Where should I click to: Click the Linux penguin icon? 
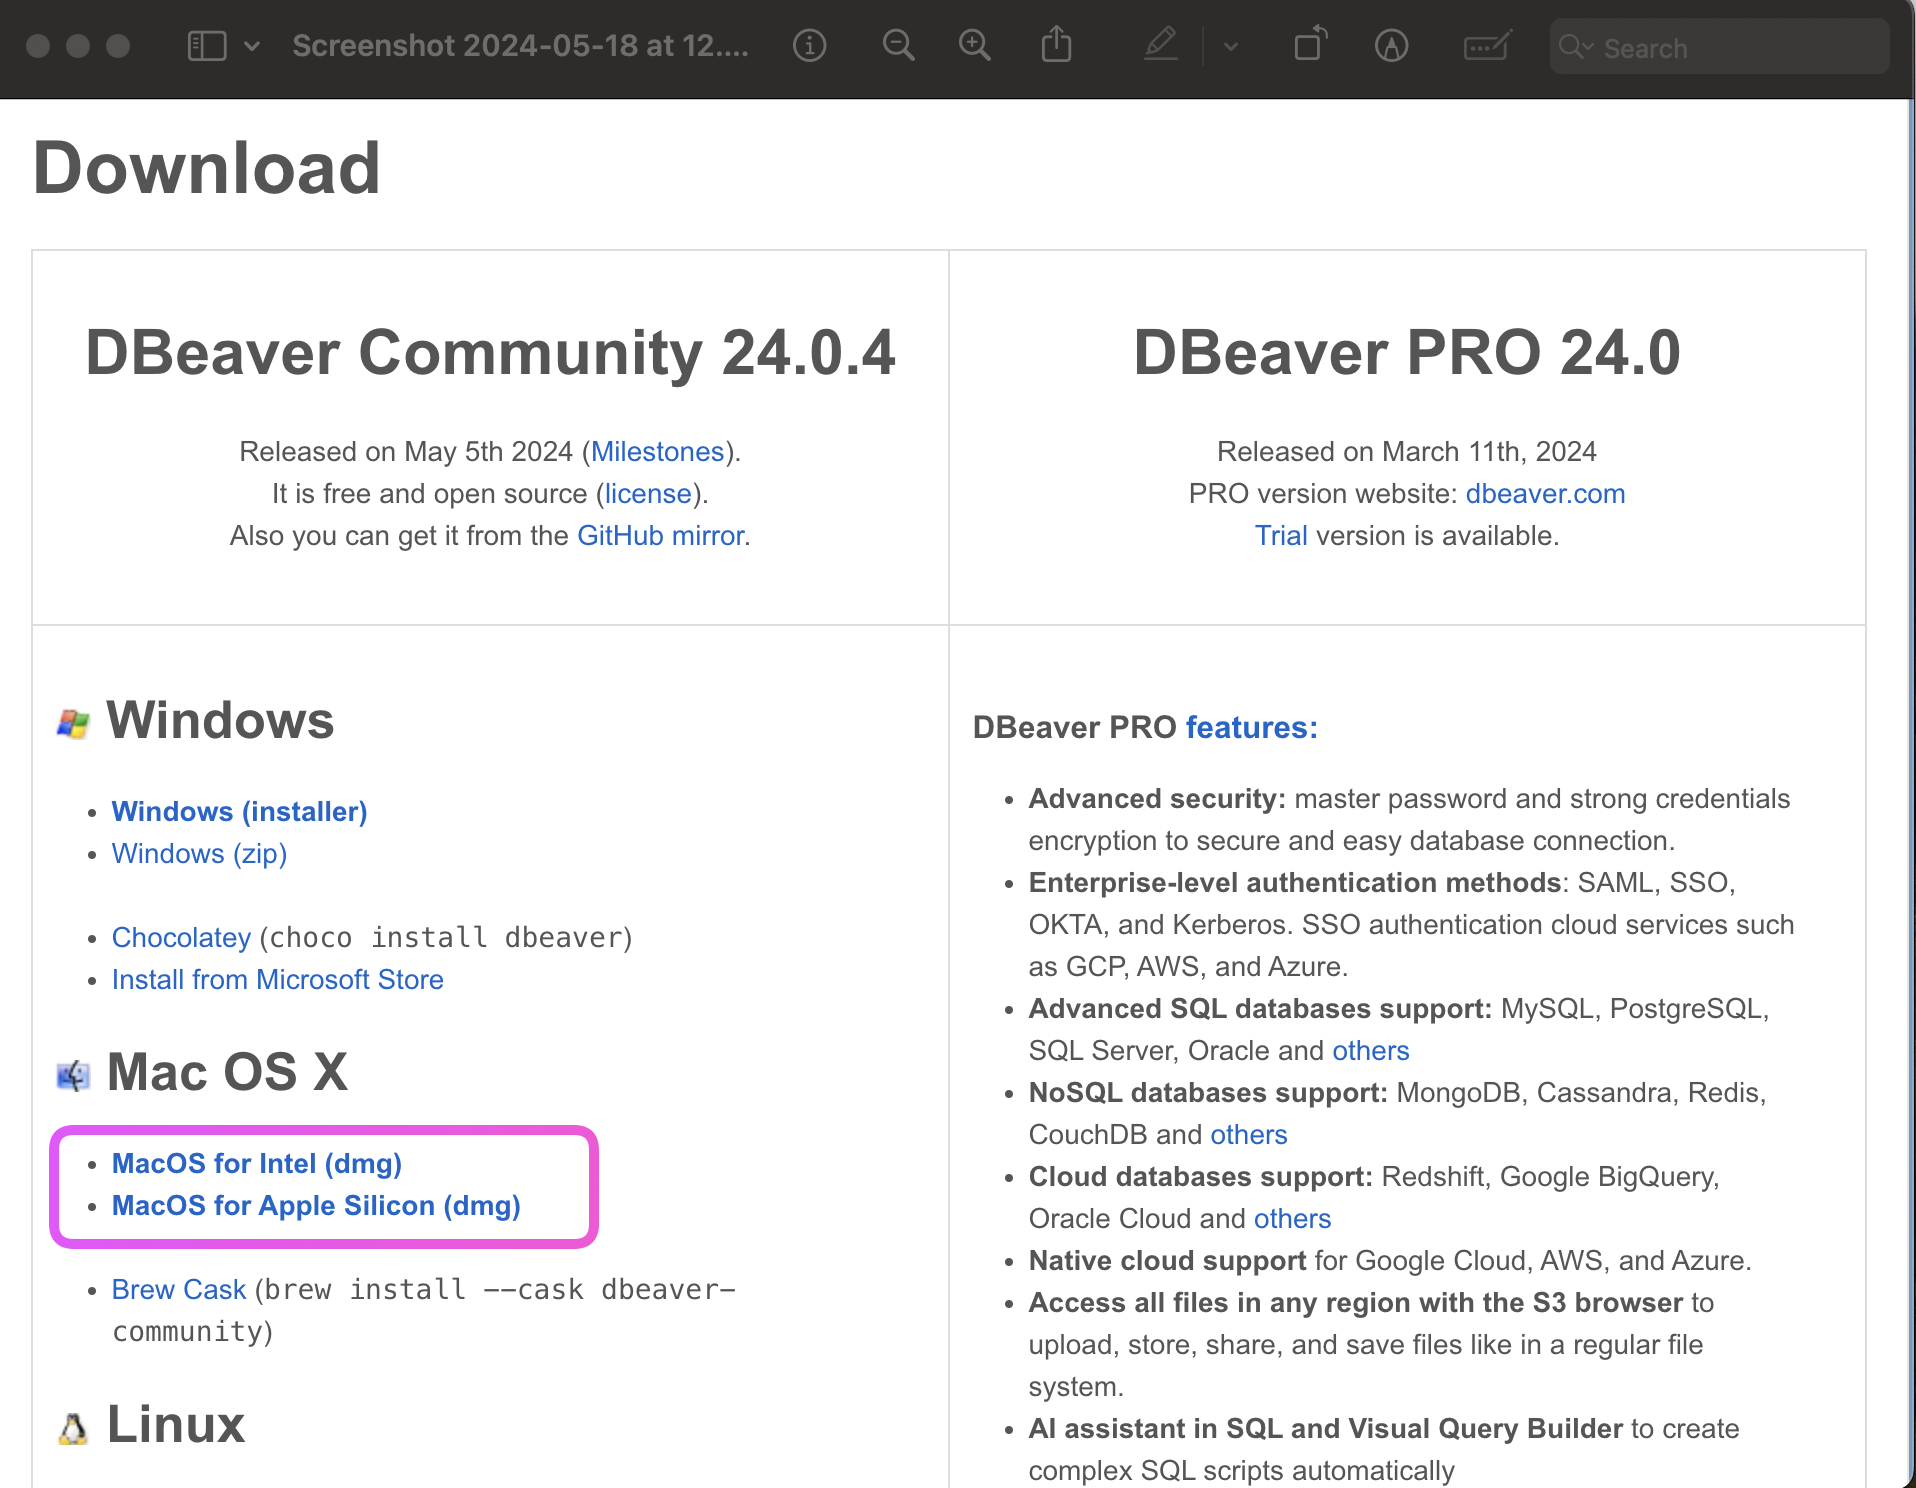click(x=72, y=1428)
